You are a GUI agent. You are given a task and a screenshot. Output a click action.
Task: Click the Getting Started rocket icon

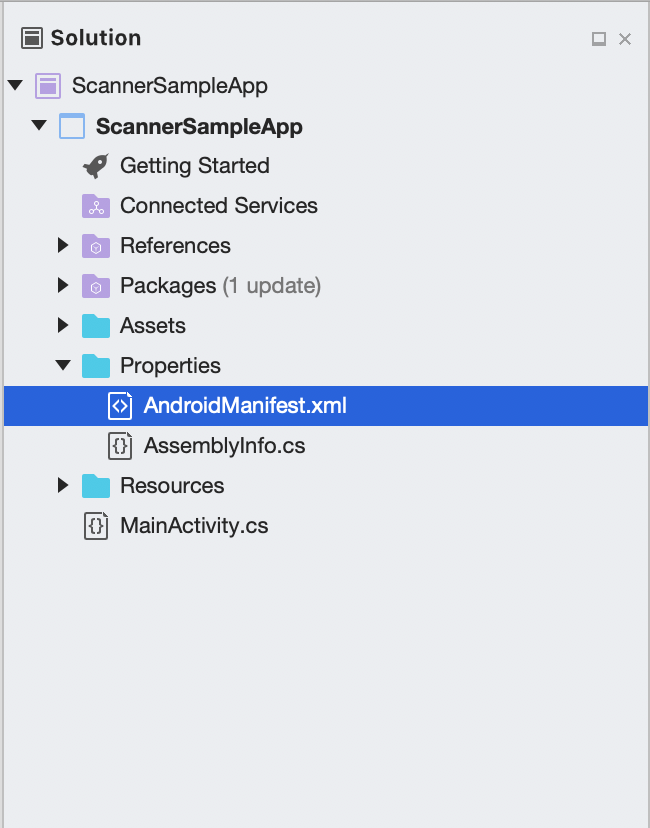(96, 166)
